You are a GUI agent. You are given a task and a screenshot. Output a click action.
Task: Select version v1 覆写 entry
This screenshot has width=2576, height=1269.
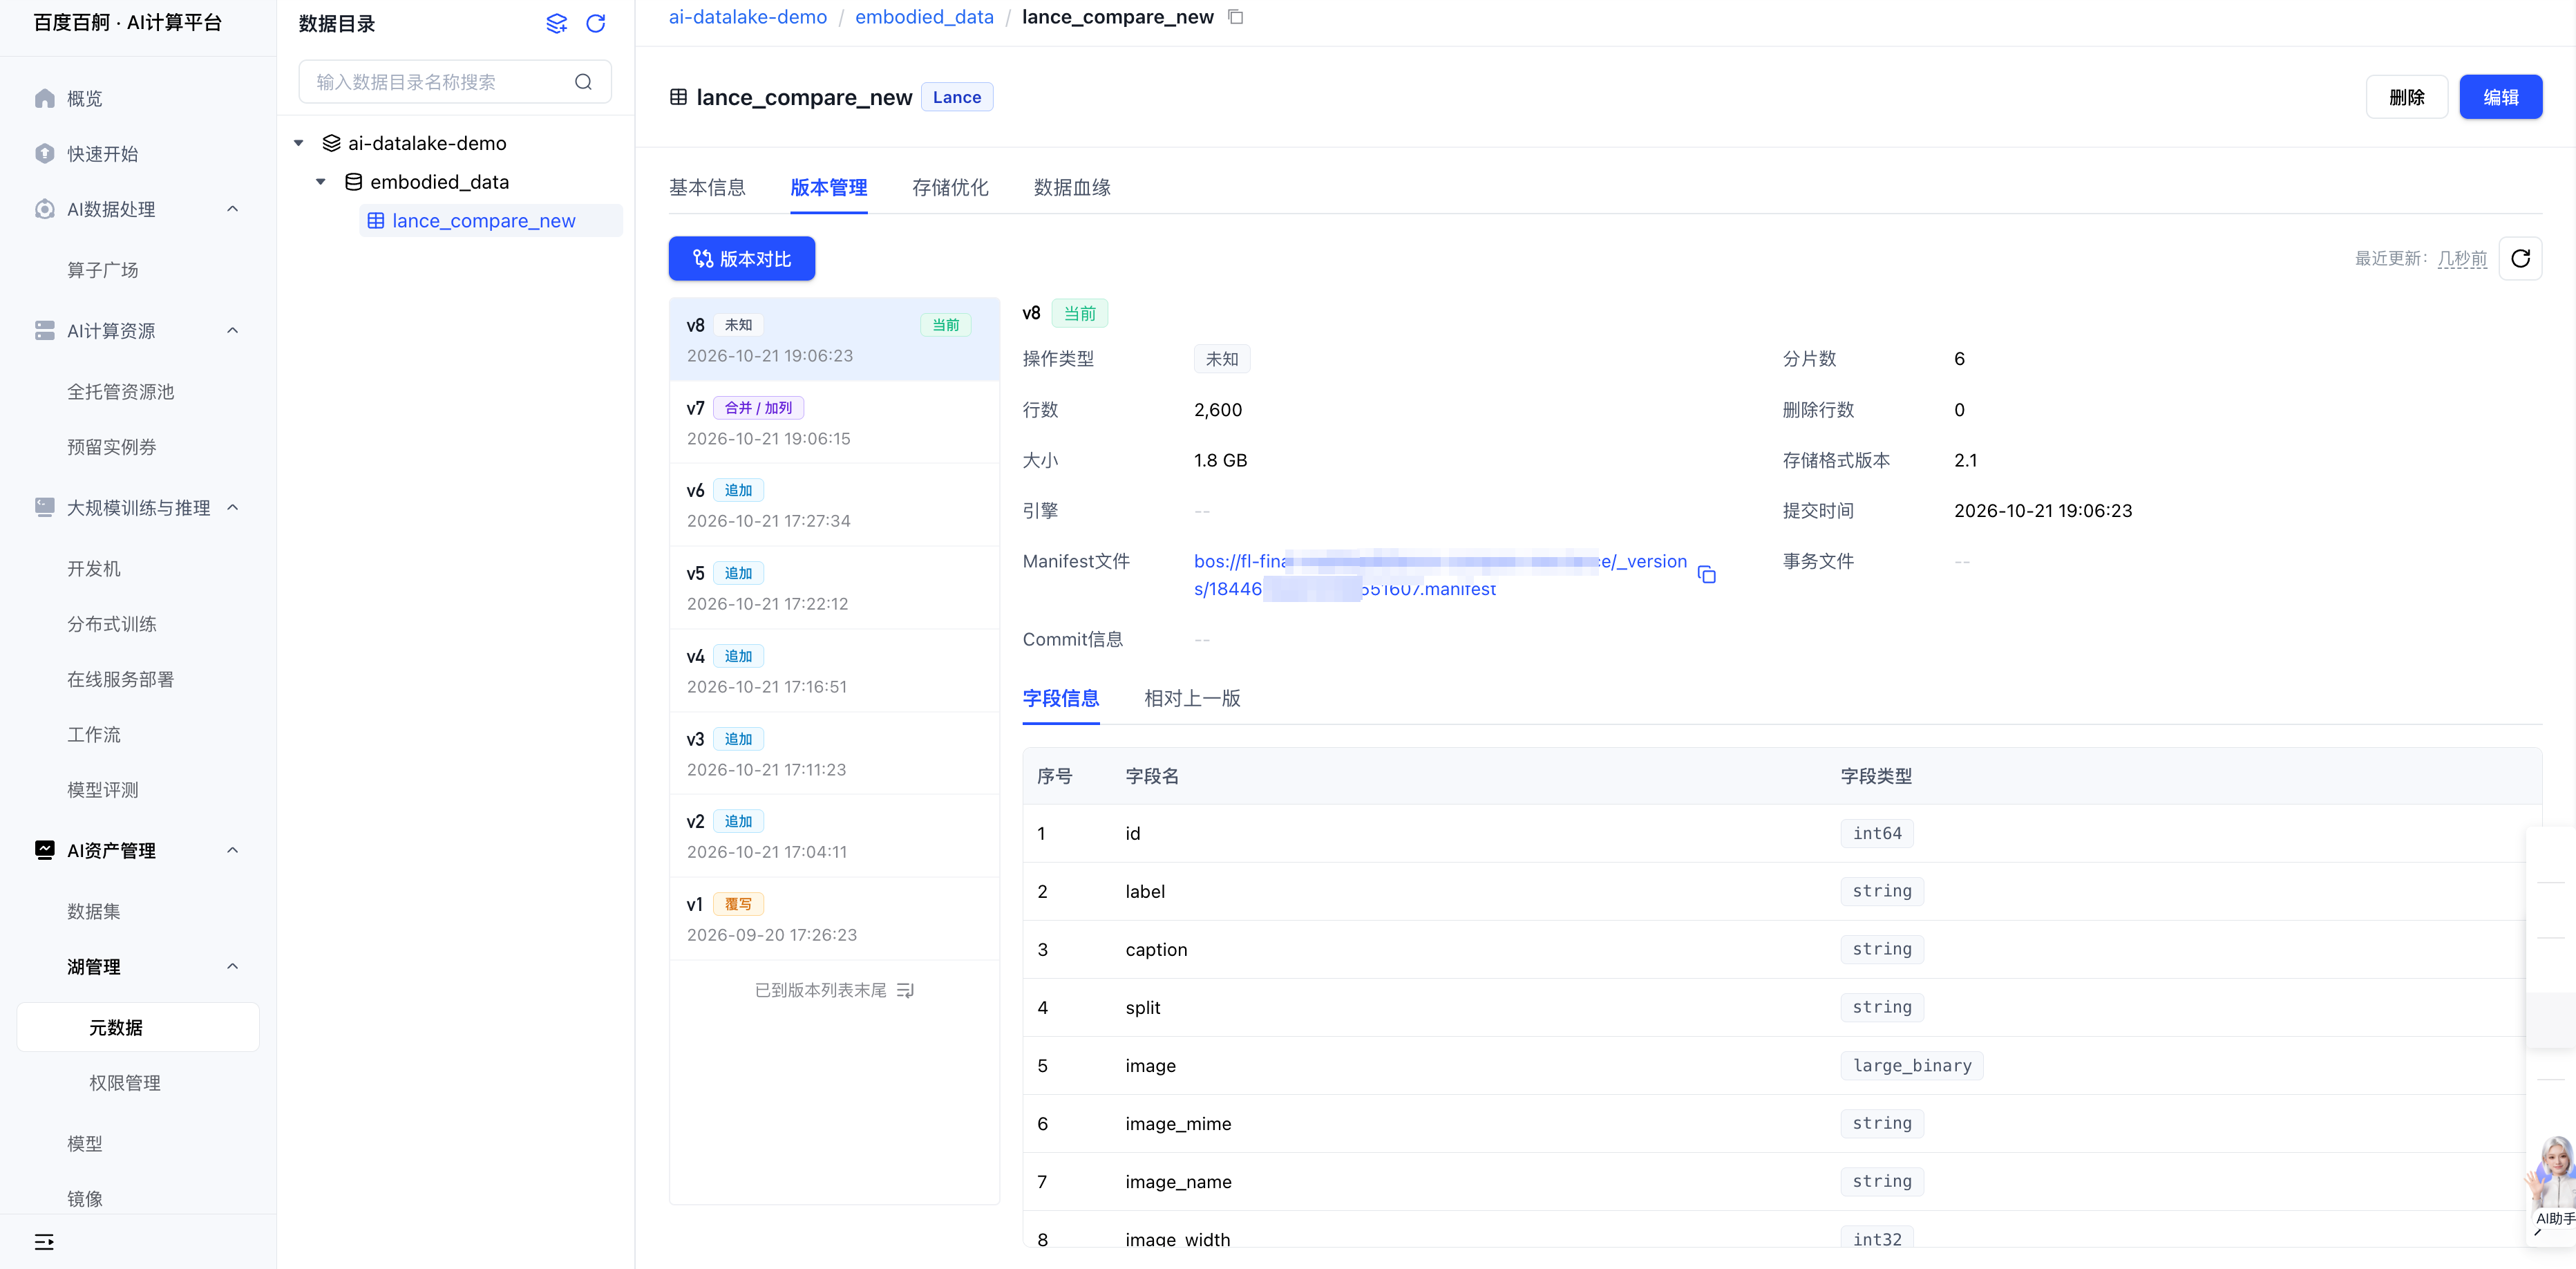pyautogui.click(x=834, y=918)
